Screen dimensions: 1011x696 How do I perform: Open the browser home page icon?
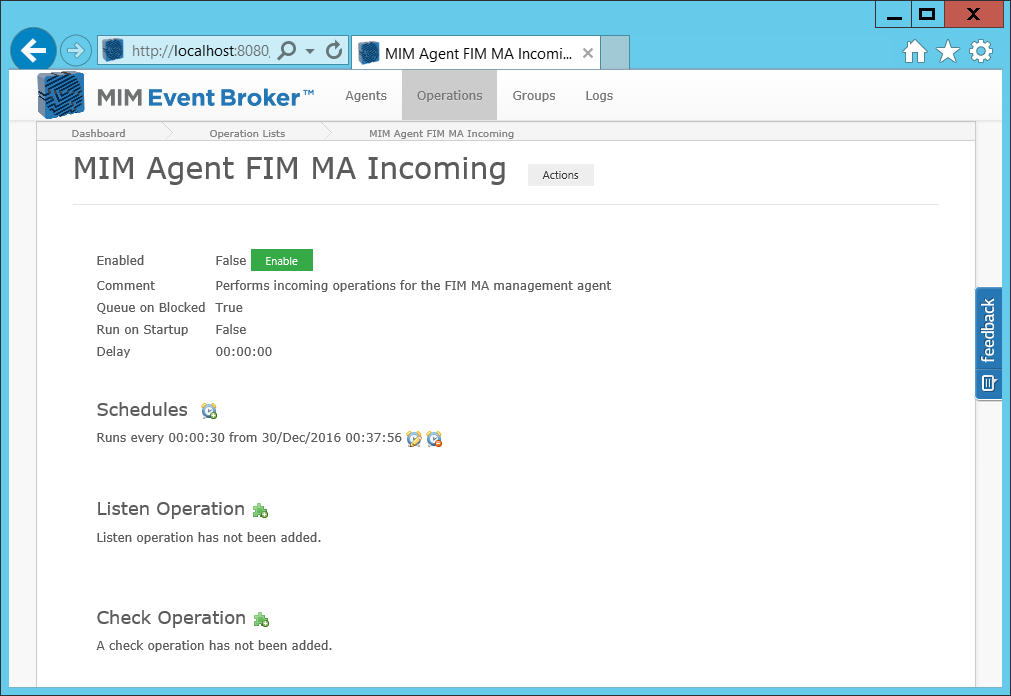(914, 51)
